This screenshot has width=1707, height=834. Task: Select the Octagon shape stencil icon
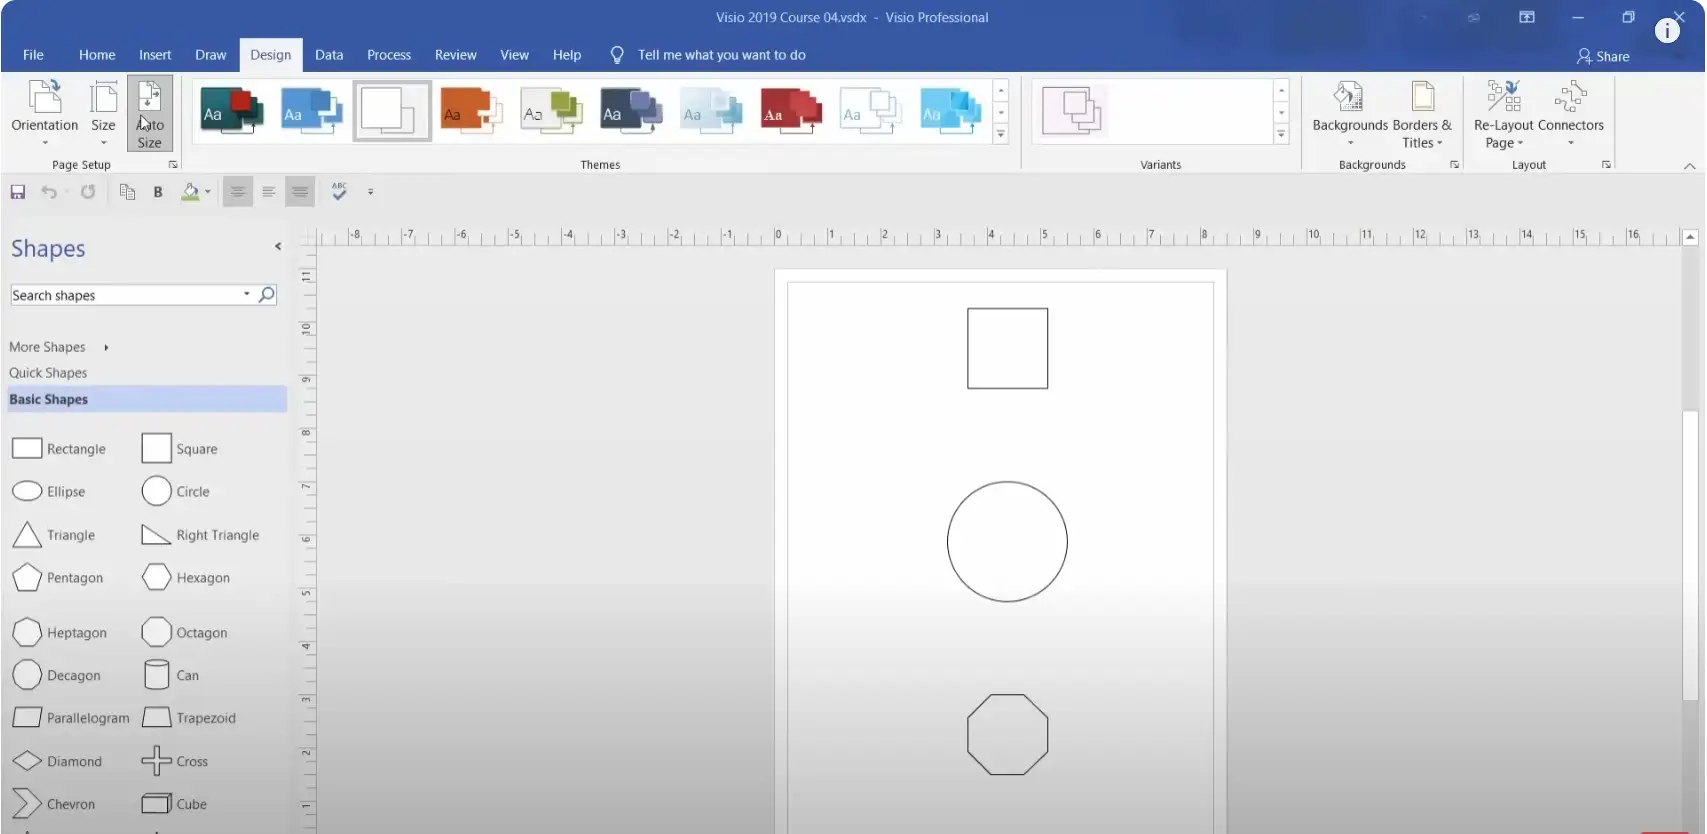pyautogui.click(x=156, y=632)
